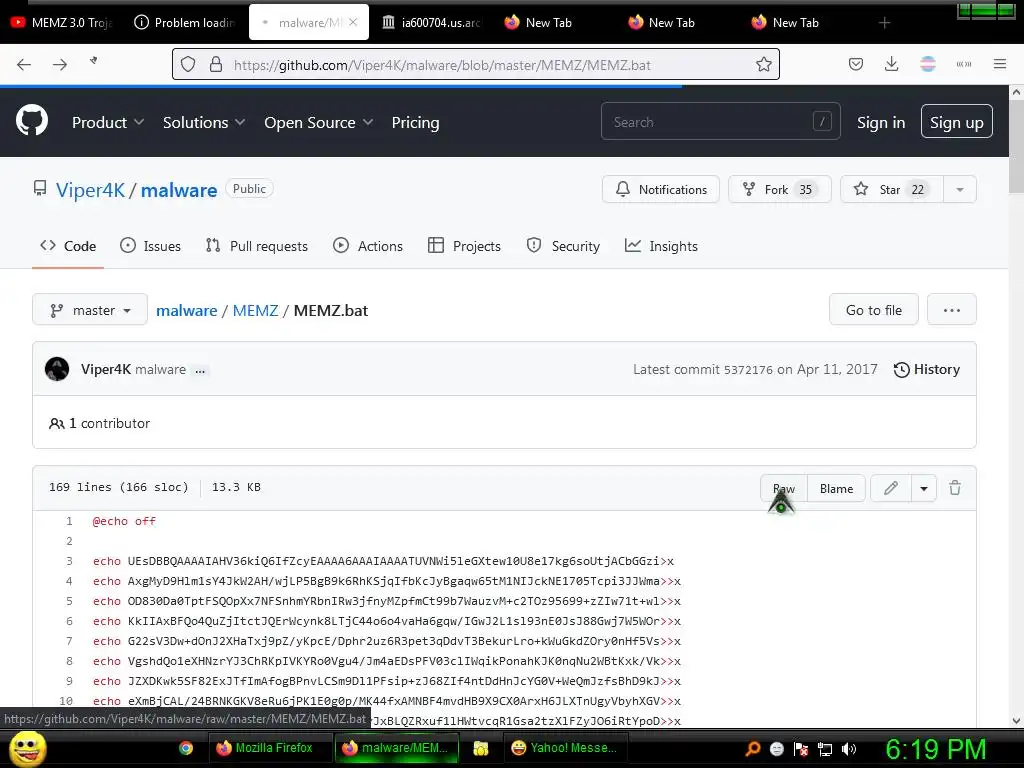Image resolution: width=1024 pixels, height=768 pixels.
Task: Click the MEMZ folder breadcrumb
Action: pyautogui.click(x=255, y=310)
